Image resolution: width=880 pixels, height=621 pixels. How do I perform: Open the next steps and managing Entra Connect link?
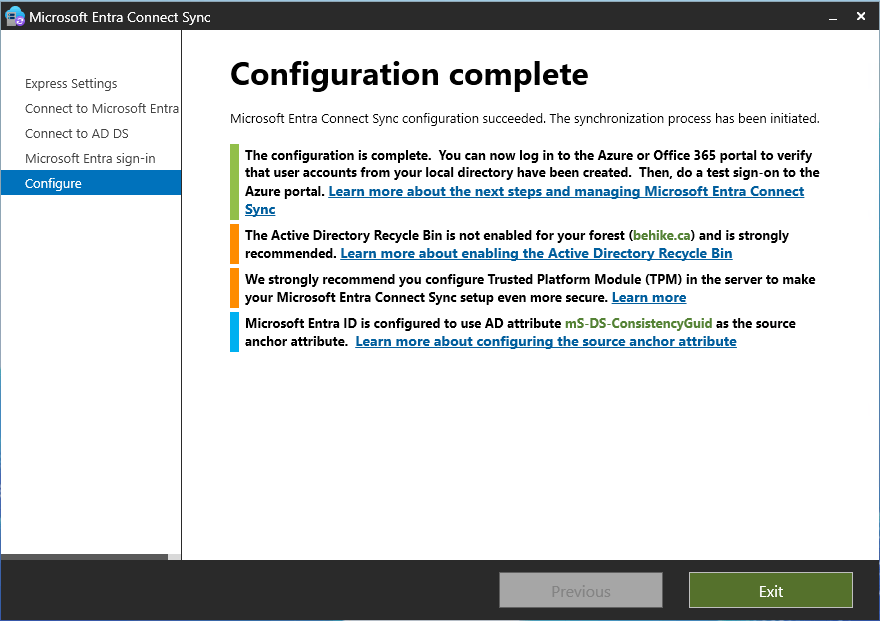pos(565,191)
